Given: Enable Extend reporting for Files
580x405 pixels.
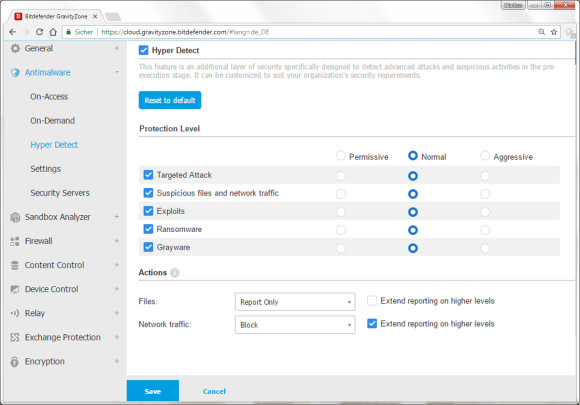Looking at the screenshot, I should coord(372,301).
